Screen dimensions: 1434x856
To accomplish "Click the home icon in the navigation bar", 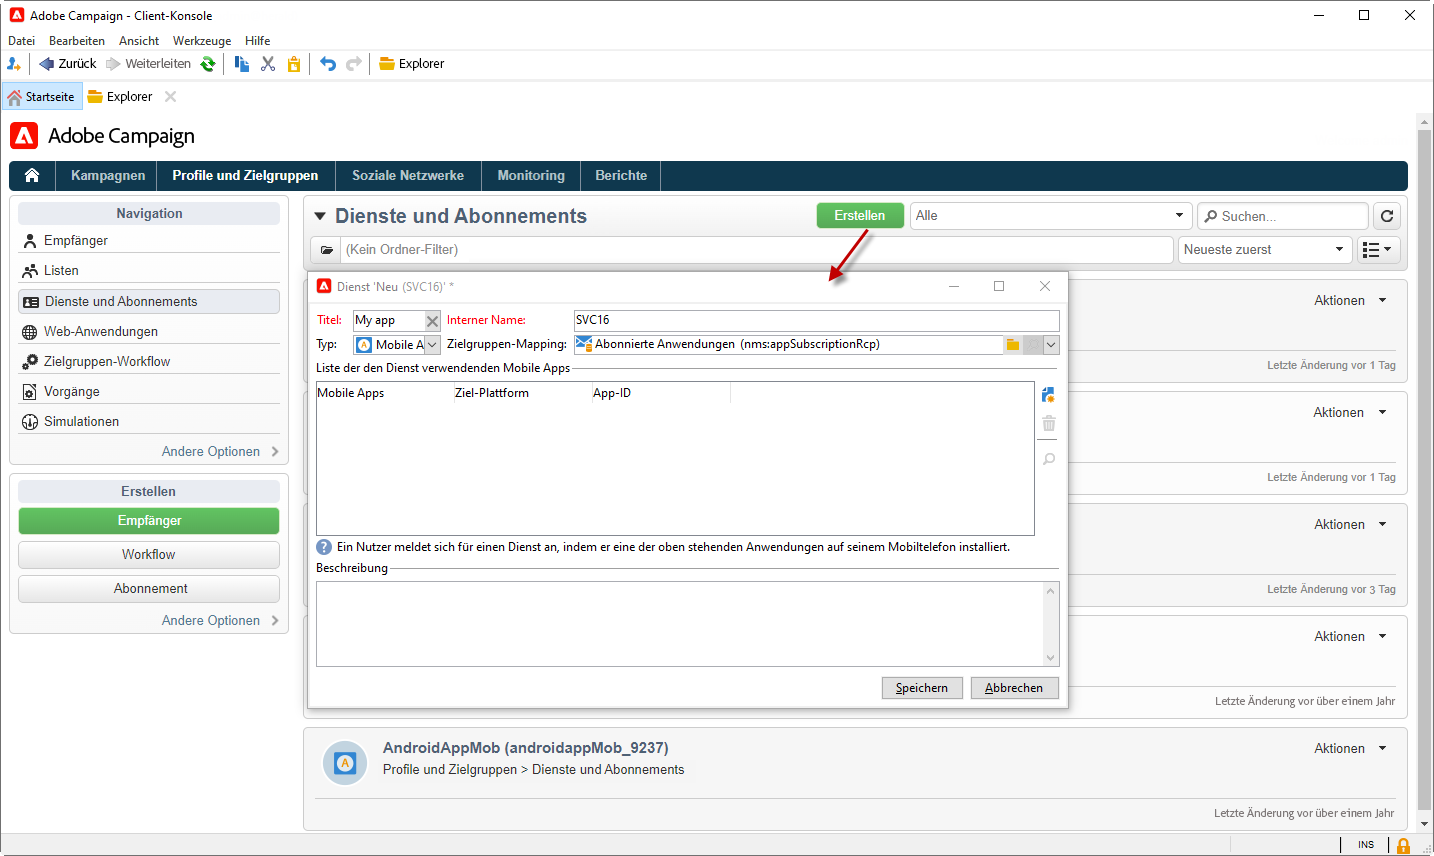I will click(32, 176).
